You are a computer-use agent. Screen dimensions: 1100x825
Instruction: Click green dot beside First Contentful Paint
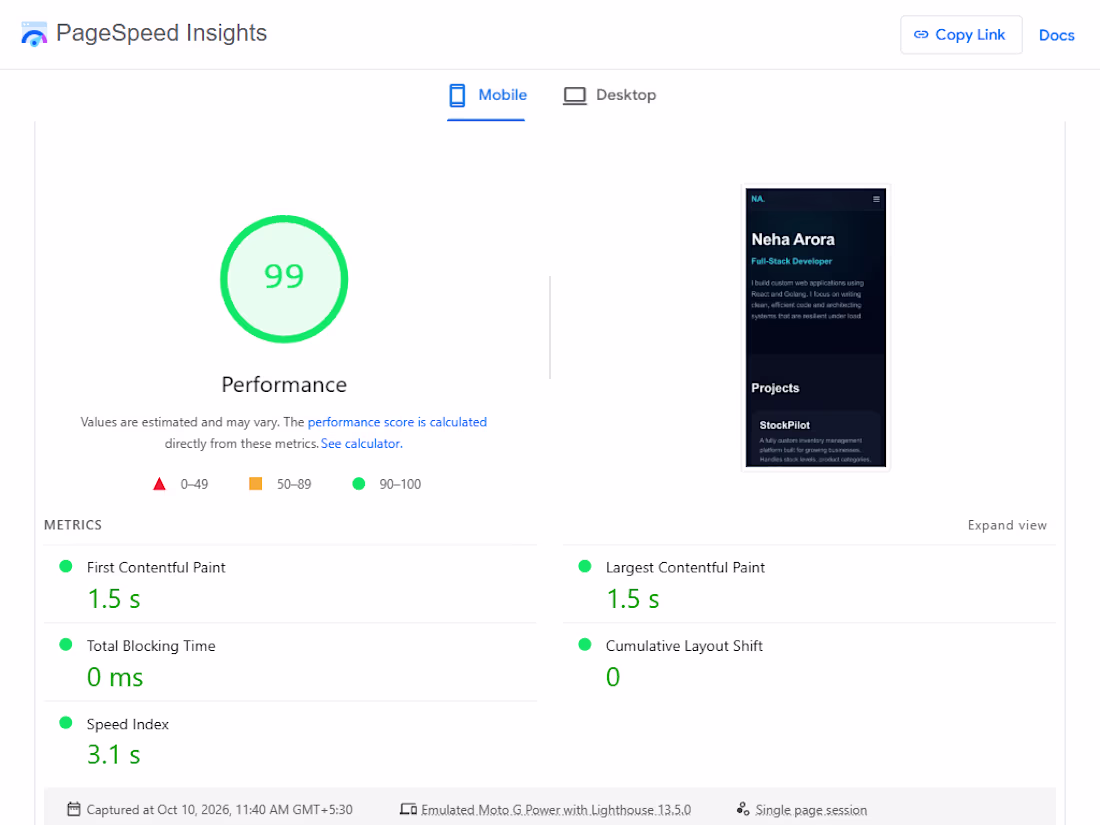(66, 566)
